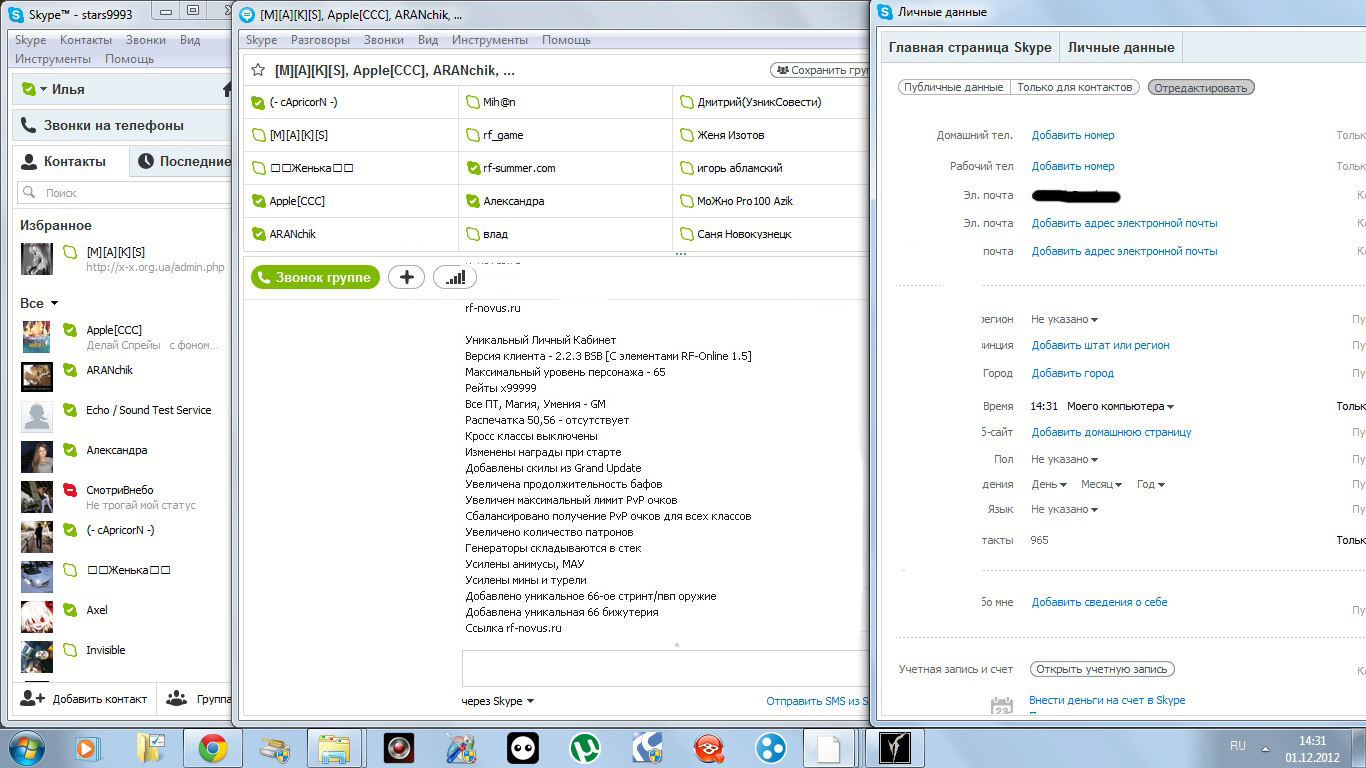This screenshot has height=768, width=1366.
Task: Open the panda face app on the taskbar
Action: point(522,748)
